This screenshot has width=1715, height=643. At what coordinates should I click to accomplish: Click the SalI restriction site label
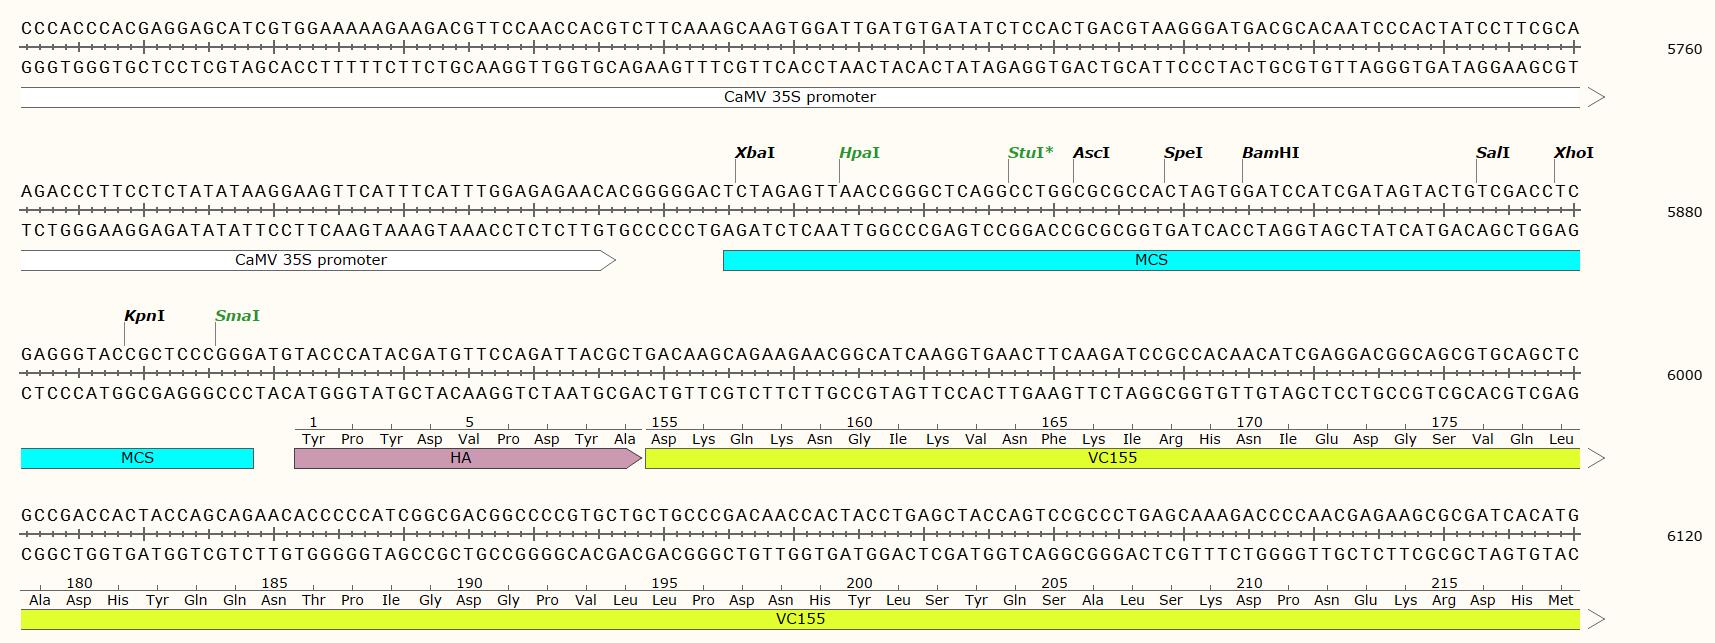[1492, 153]
